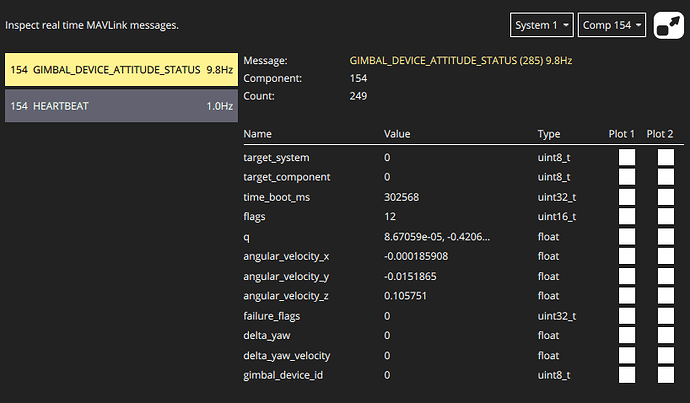Open the Comp 154 dropdown
The width and height of the screenshot is (690, 403).
tap(612, 25)
